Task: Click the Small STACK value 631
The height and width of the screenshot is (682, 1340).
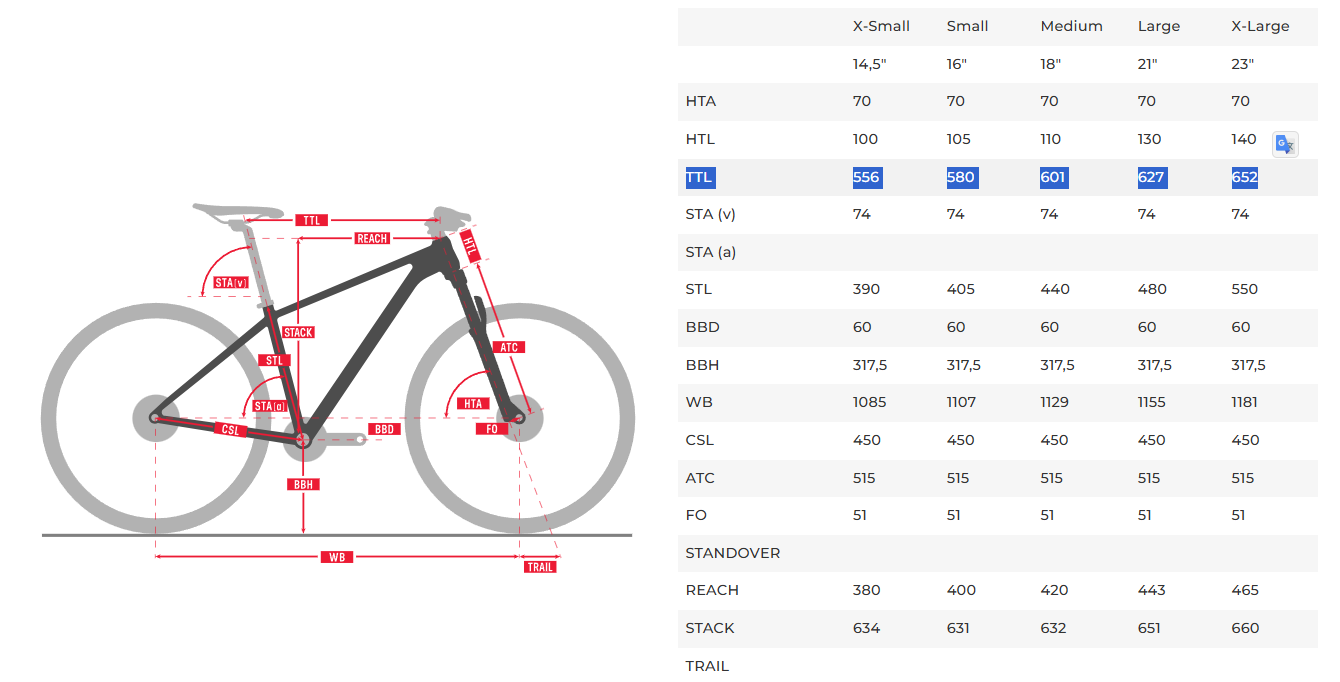Action: click(x=961, y=628)
